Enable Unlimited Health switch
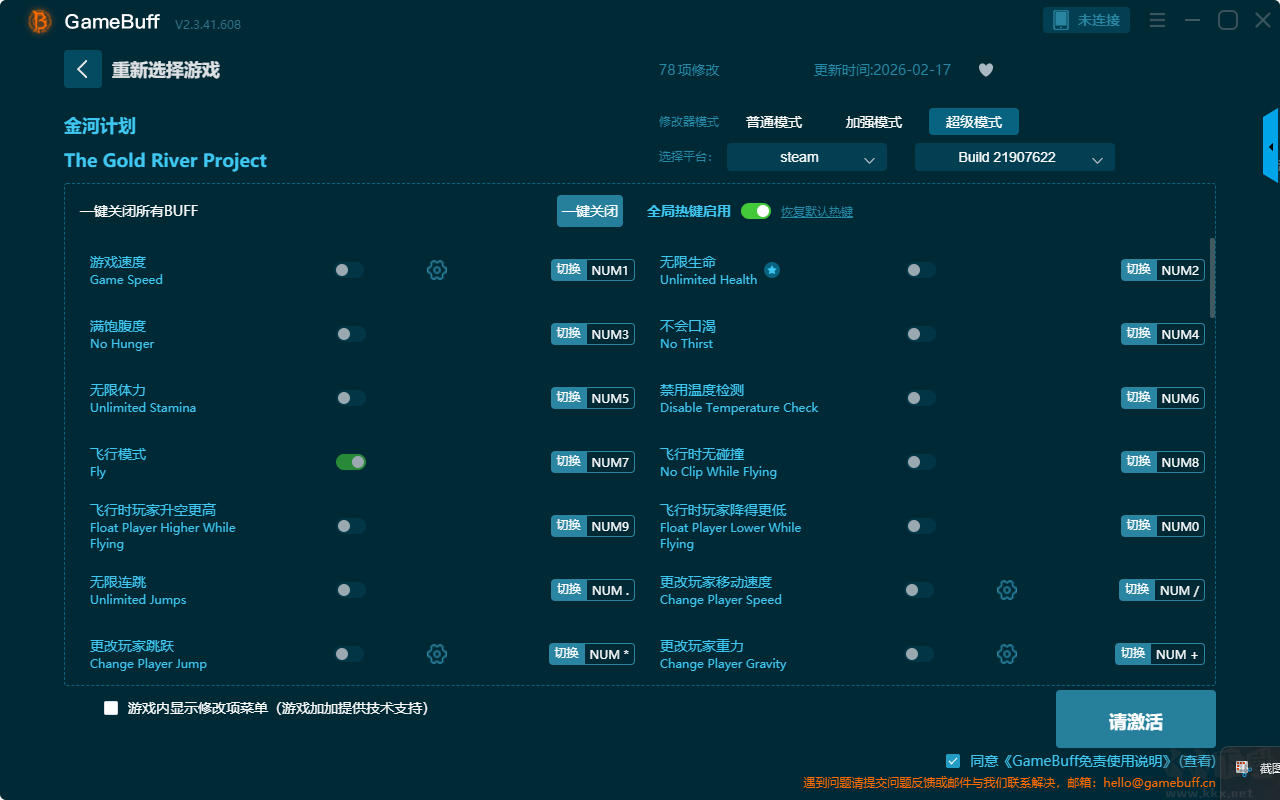 [x=920, y=270]
